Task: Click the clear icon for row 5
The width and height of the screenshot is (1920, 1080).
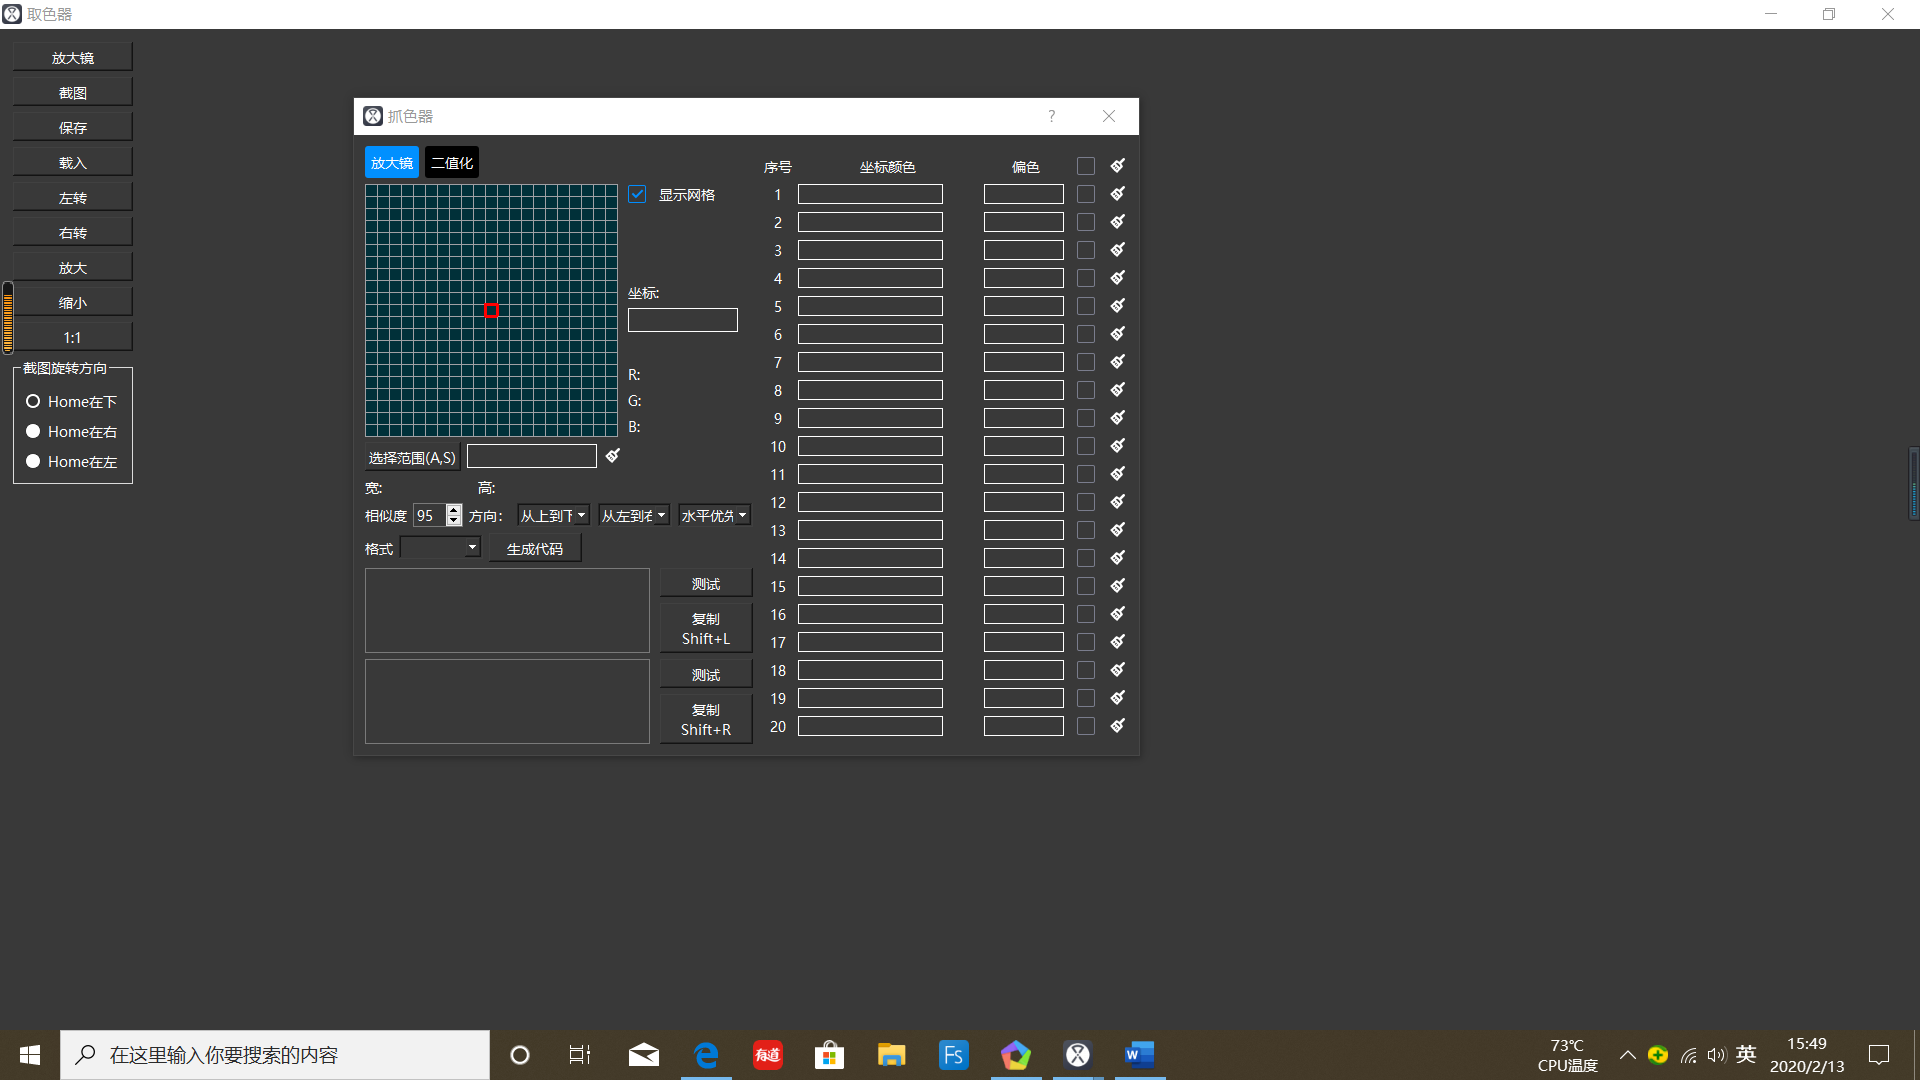Action: click(1118, 305)
